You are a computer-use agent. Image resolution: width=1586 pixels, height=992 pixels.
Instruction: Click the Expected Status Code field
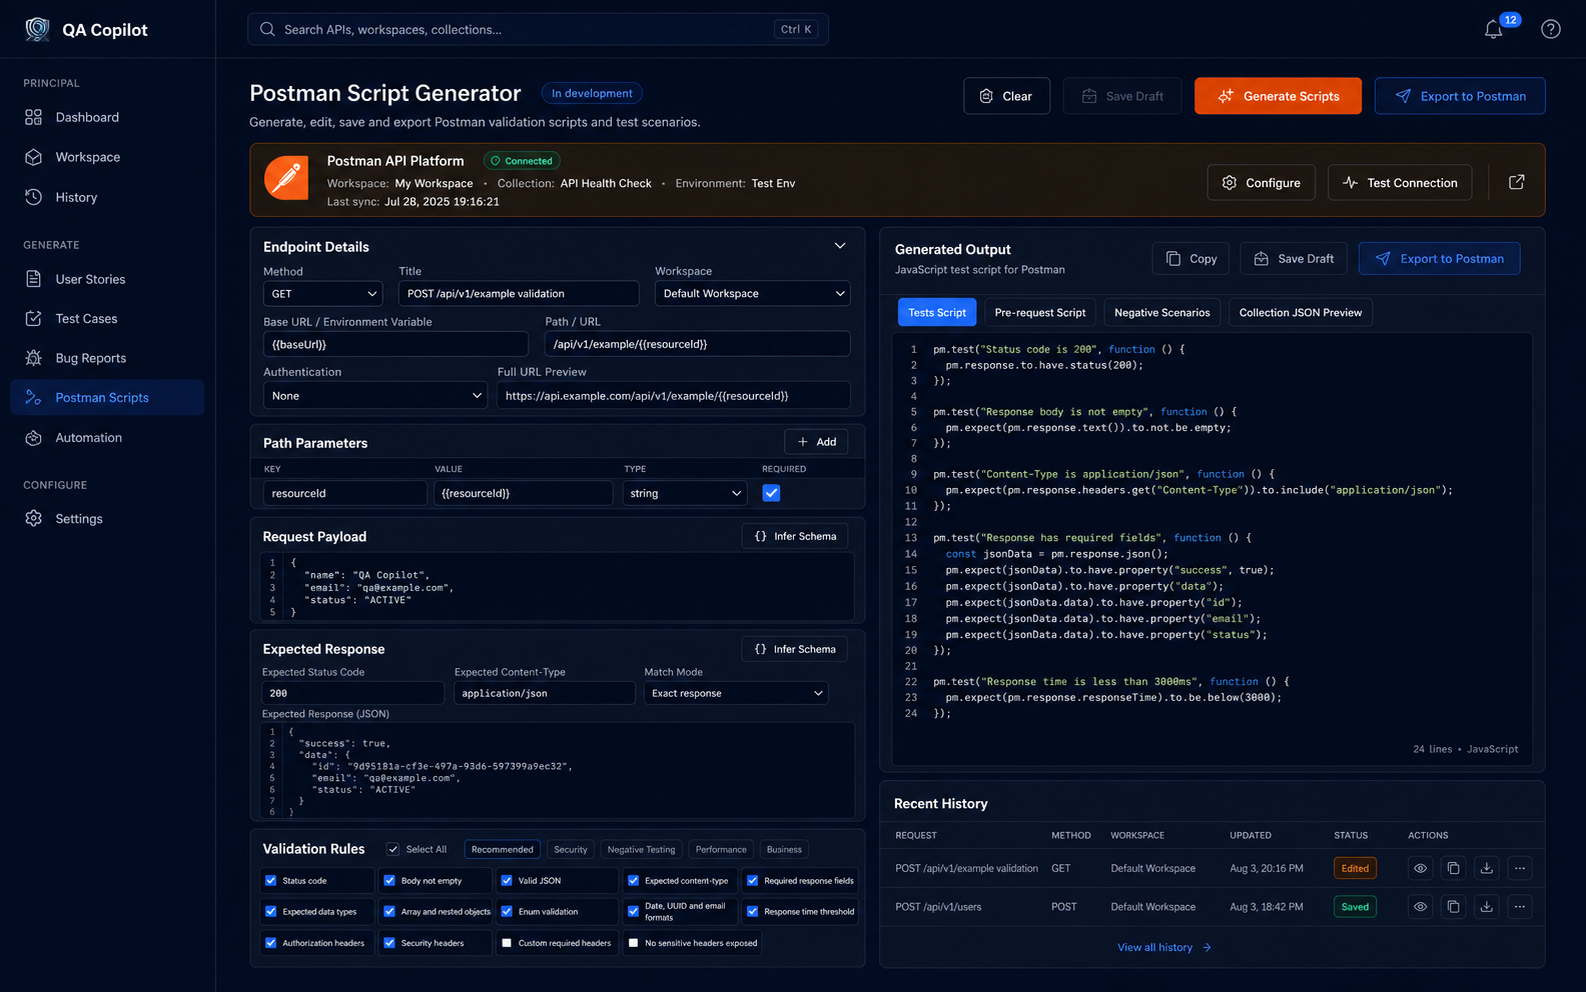[353, 693]
